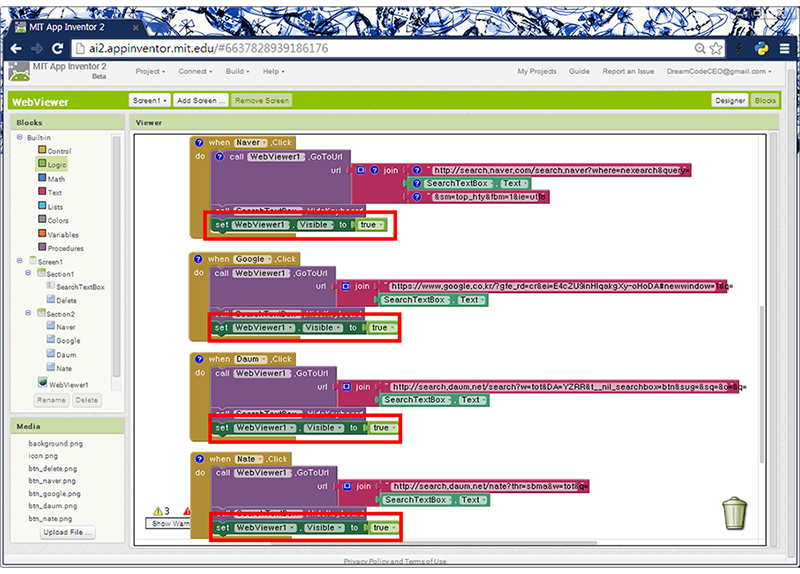Select the WebViewer1 component in tree

63,384
